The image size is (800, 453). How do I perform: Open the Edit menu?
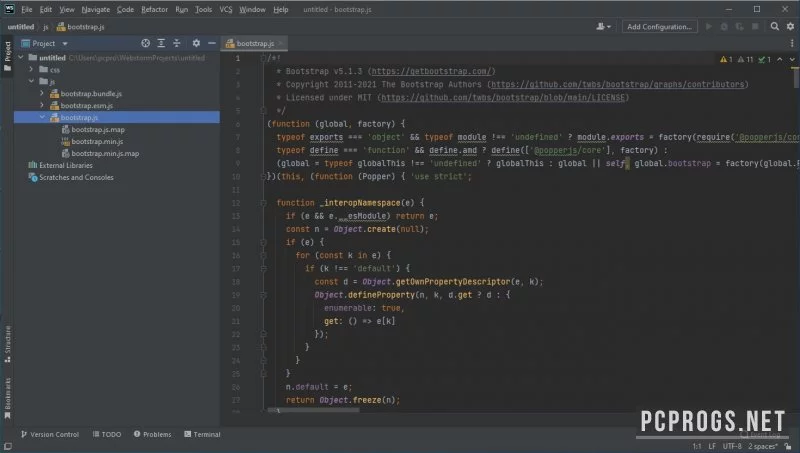45,9
